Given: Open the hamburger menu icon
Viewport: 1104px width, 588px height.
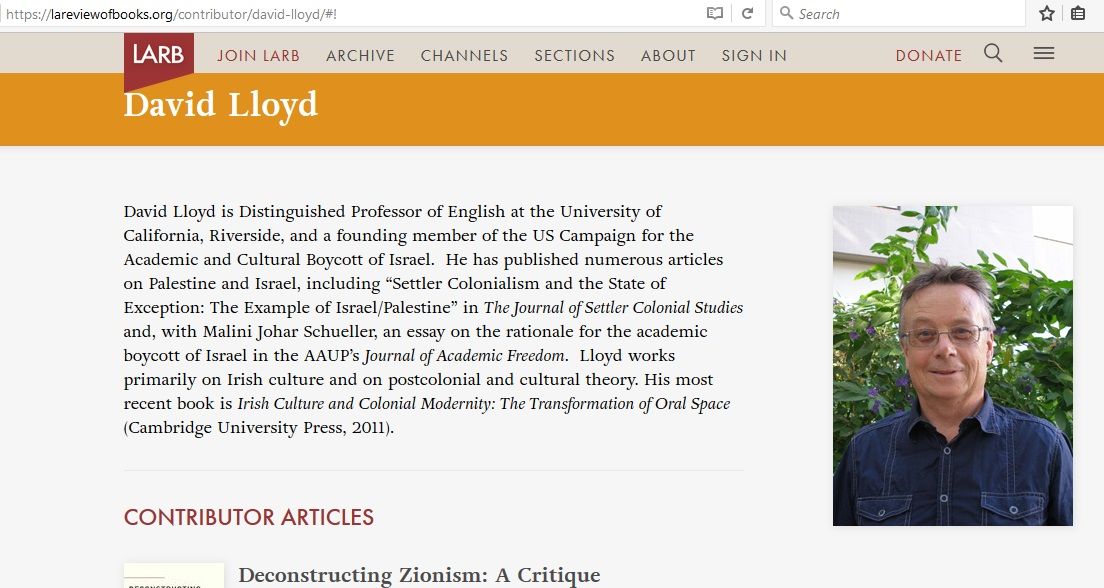Looking at the screenshot, I should tap(1044, 54).
